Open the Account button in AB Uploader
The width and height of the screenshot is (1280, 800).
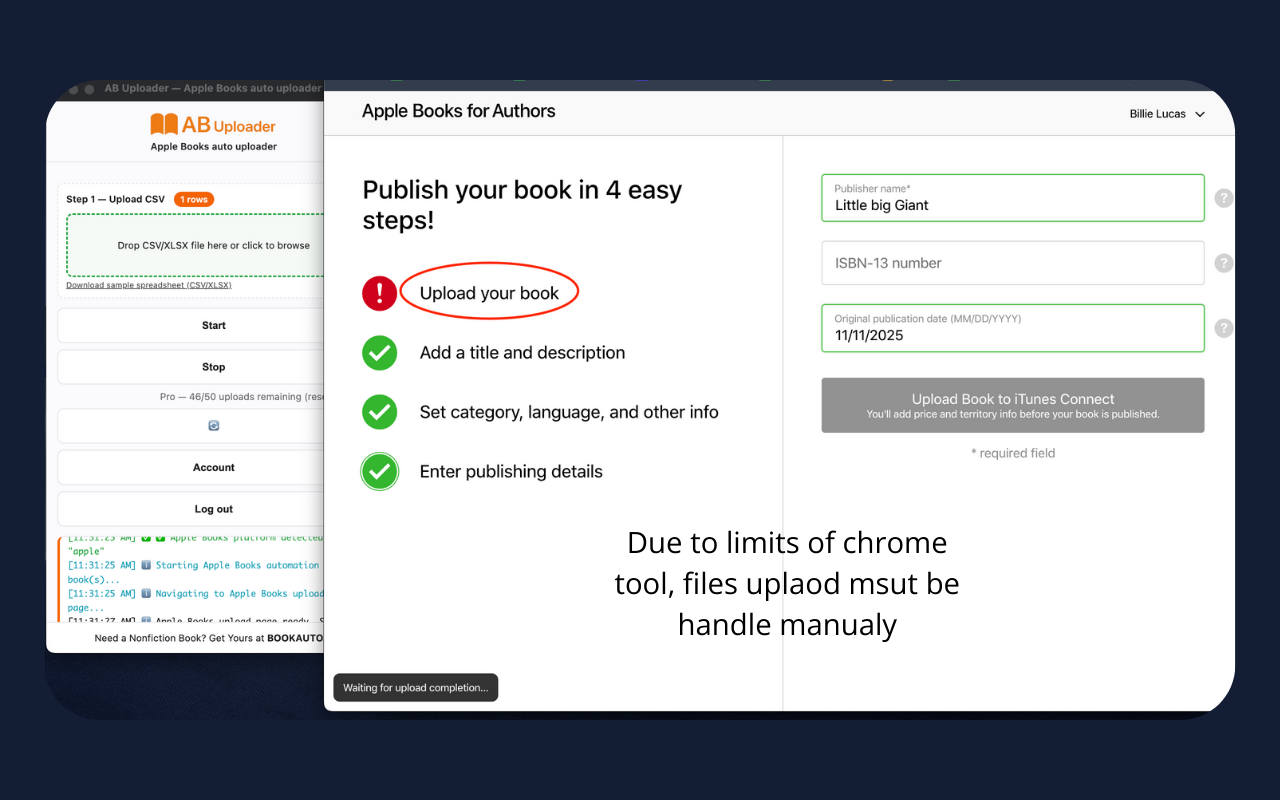pyautogui.click(x=191, y=467)
